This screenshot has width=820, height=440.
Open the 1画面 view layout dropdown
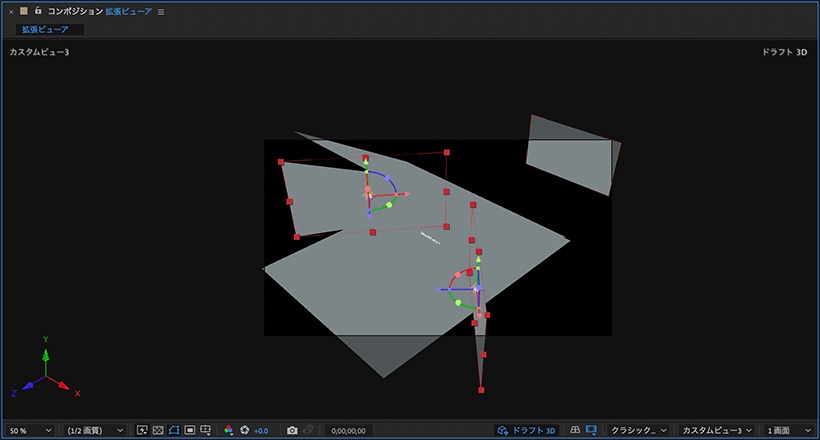[x=788, y=431]
